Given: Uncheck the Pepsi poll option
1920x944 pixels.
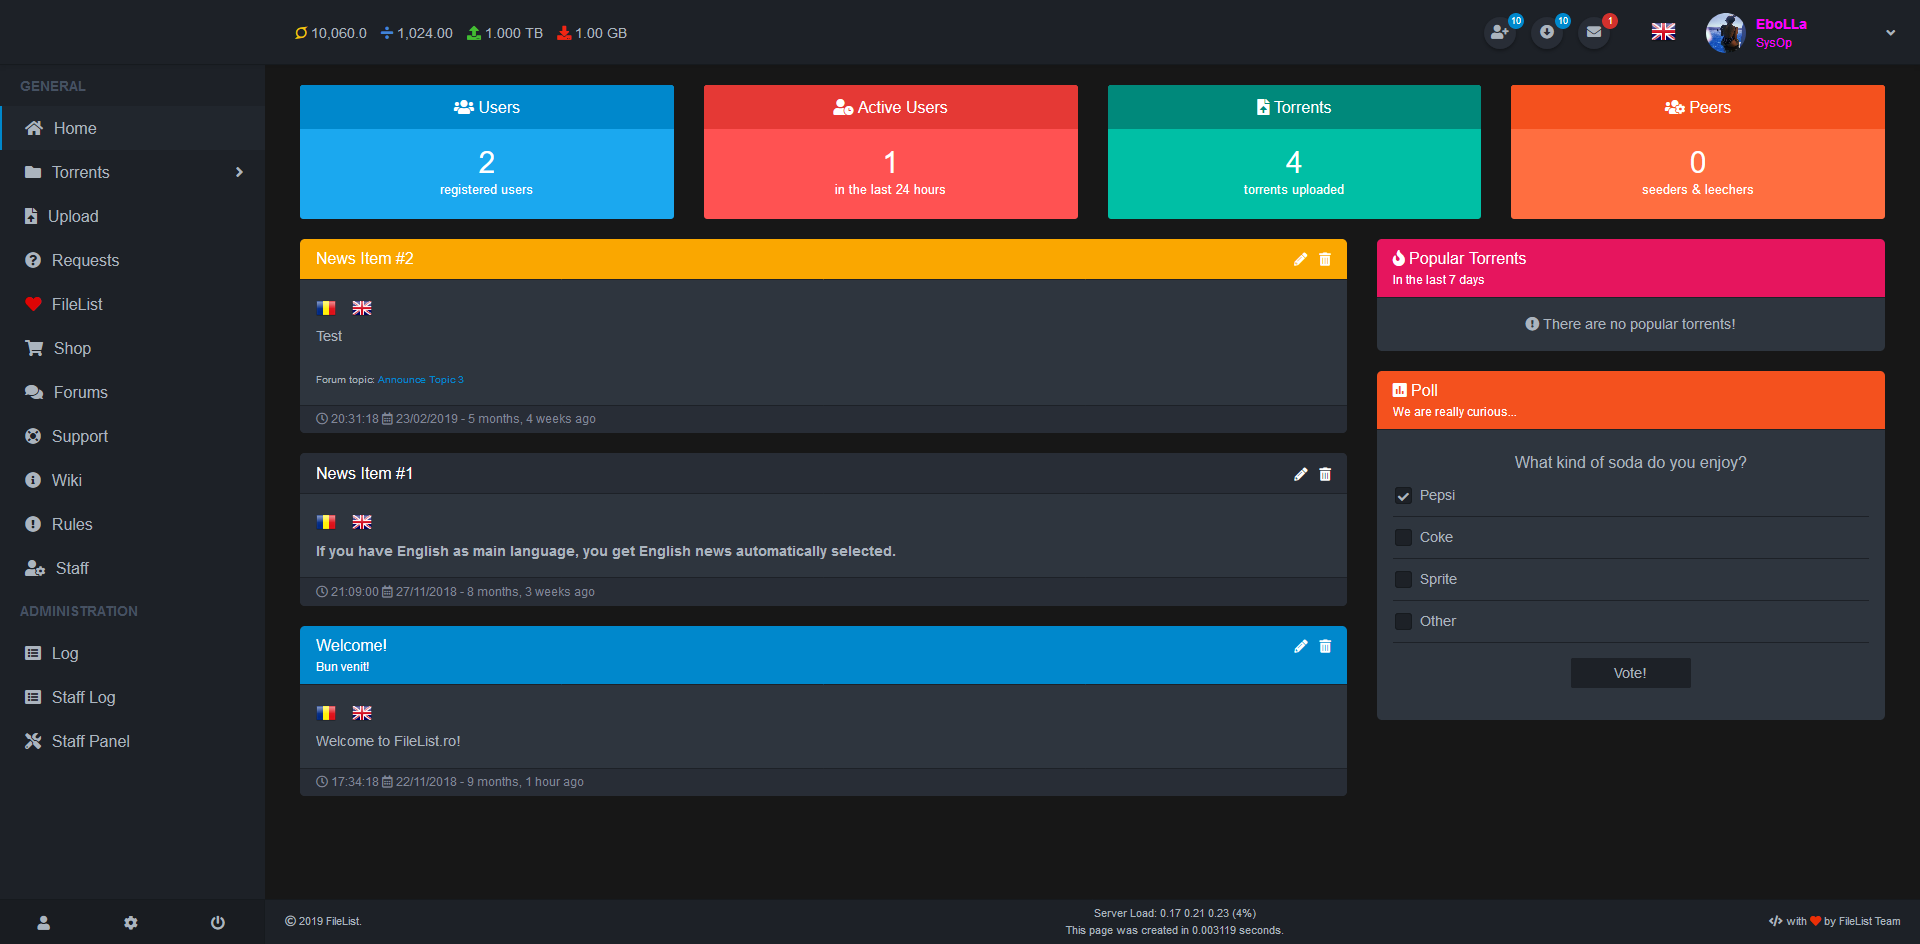Looking at the screenshot, I should click(1403, 496).
